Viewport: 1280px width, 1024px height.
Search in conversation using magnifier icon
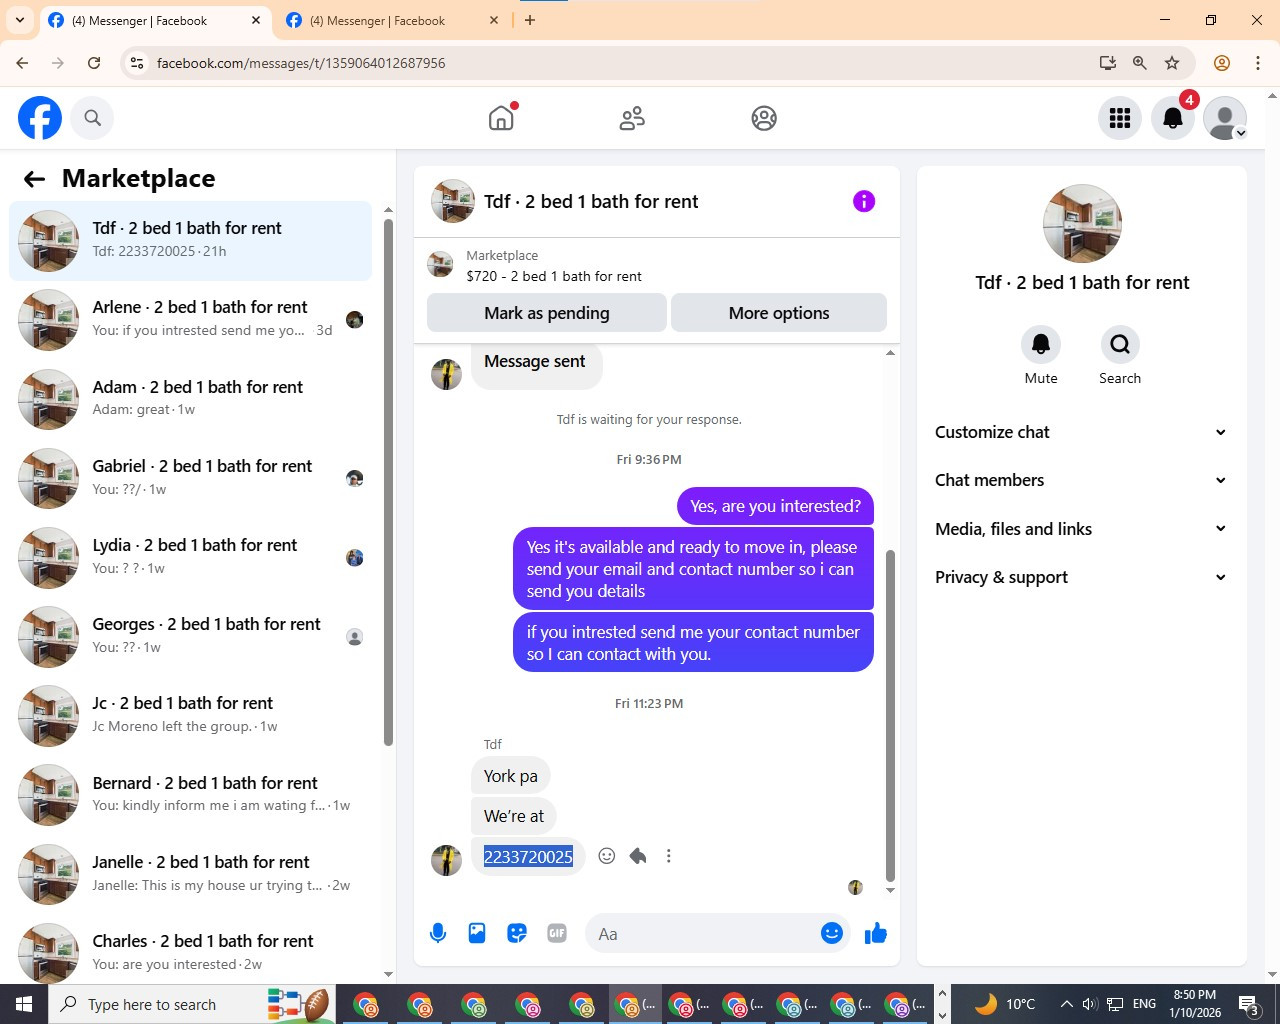point(1120,345)
